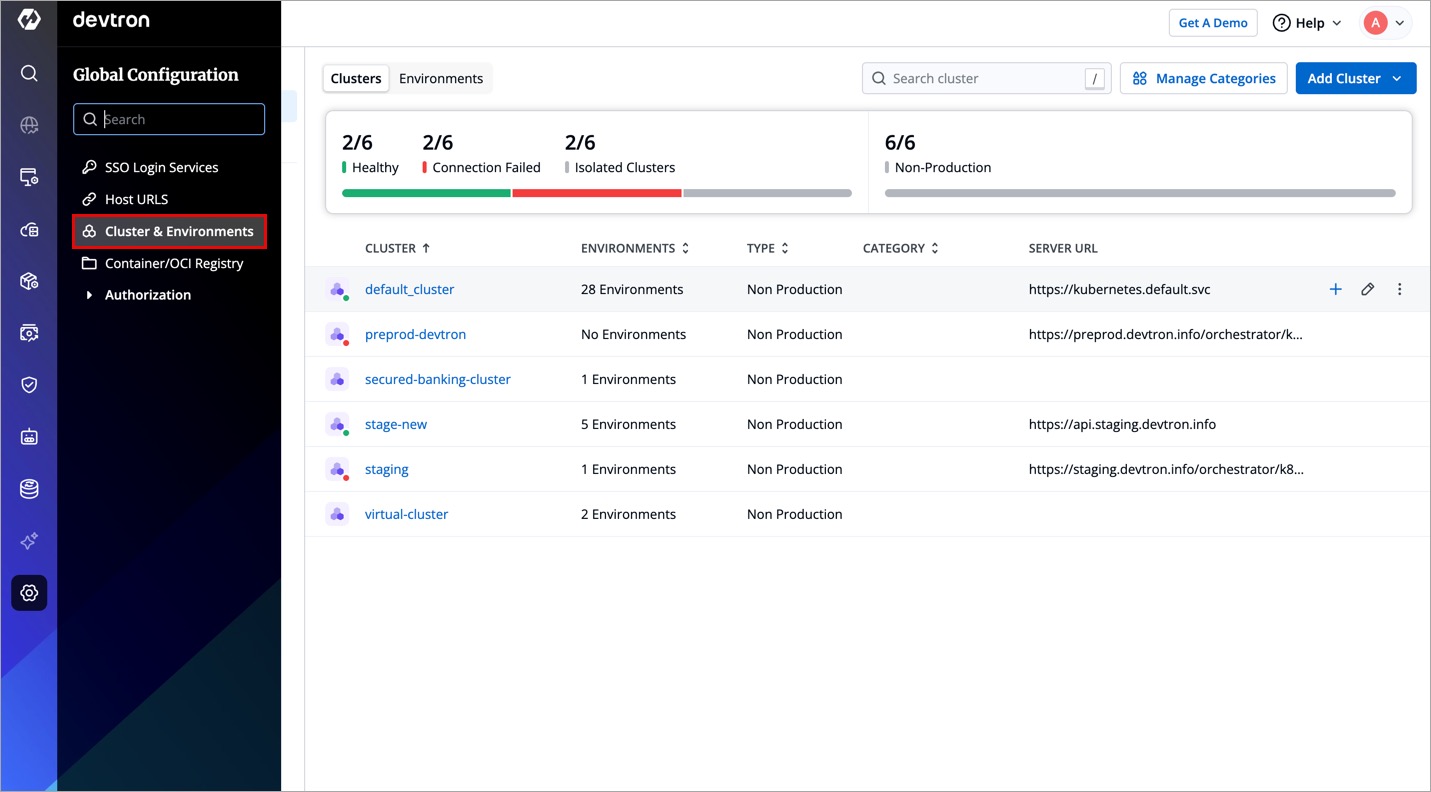Edit default_cluster using the pencil icon
Viewport: 1431px width, 792px height.
1367,289
